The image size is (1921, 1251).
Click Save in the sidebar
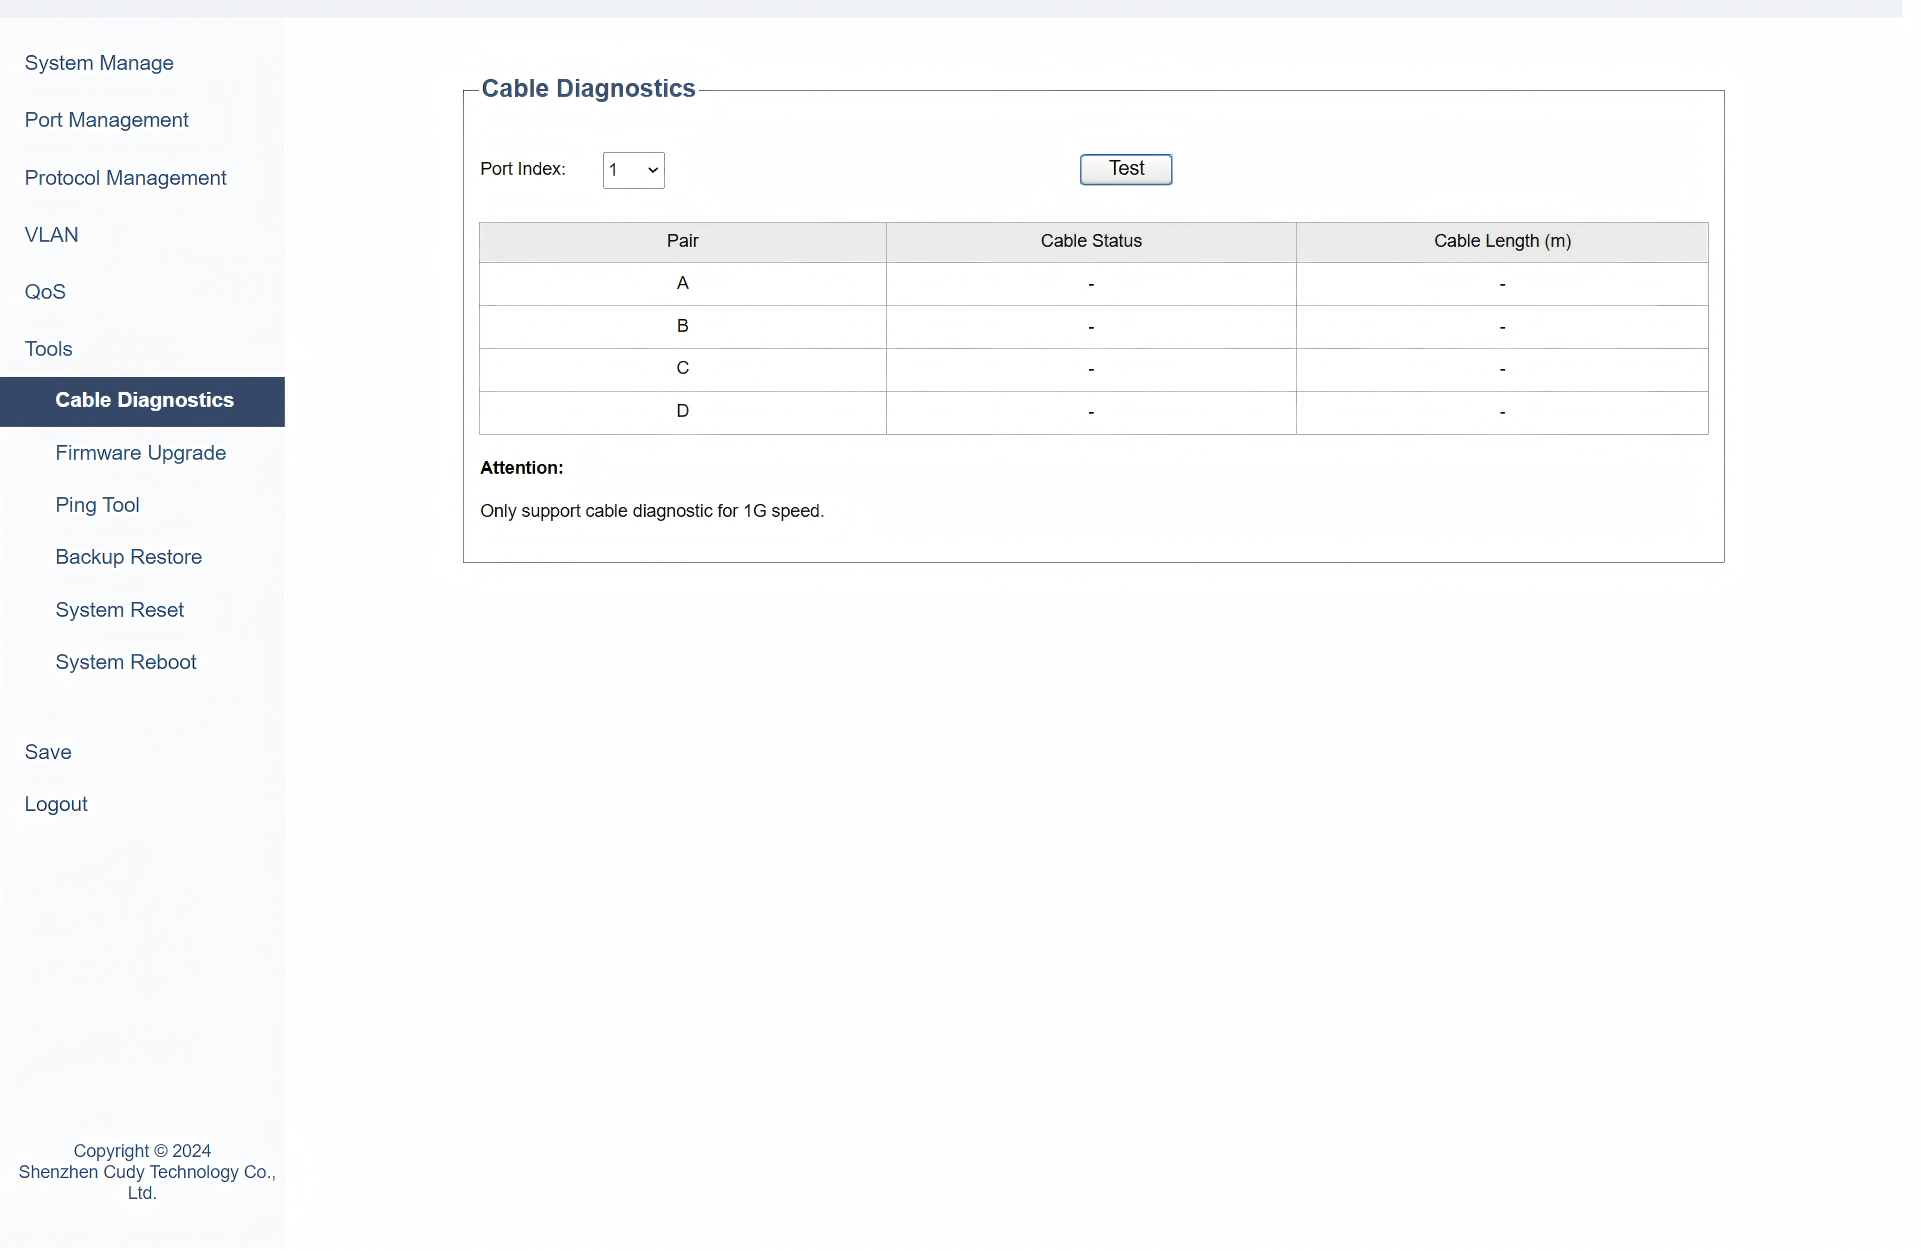48,752
